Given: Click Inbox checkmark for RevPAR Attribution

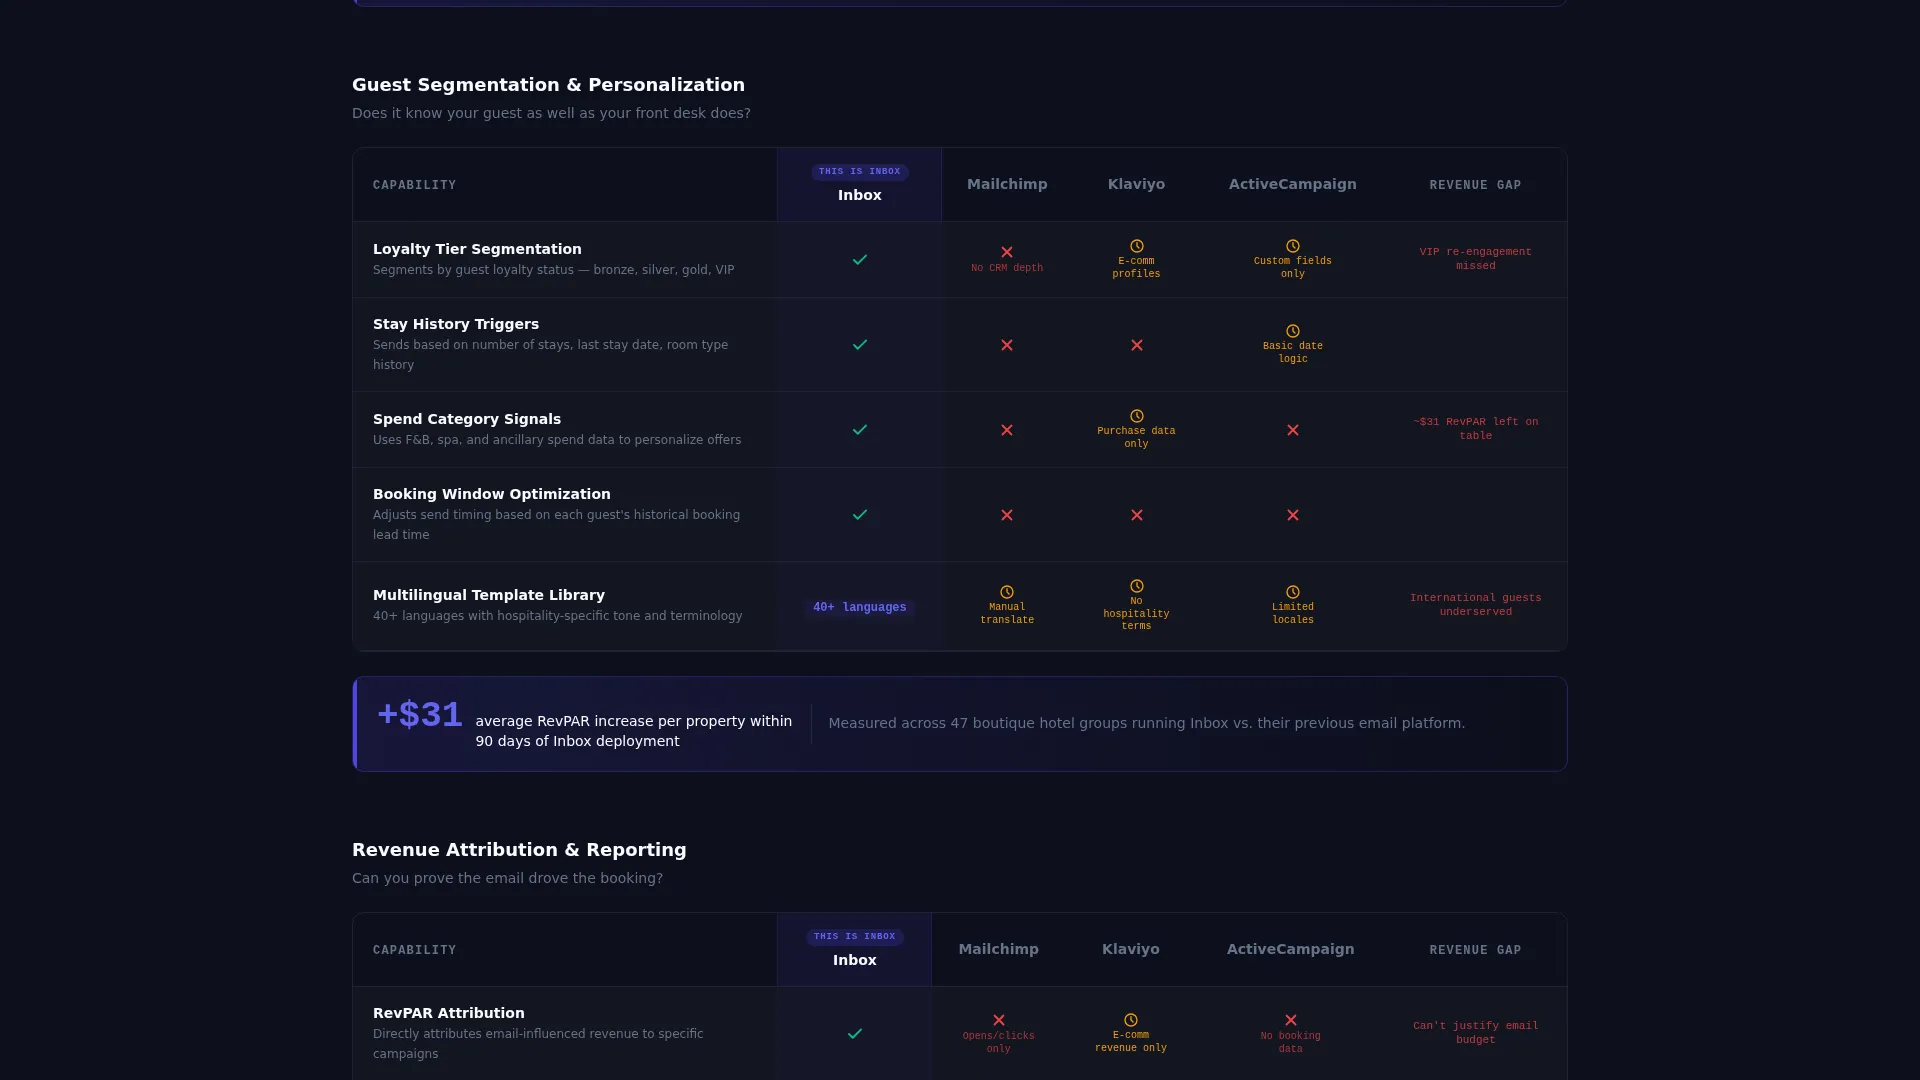Looking at the screenshot, I should (x=854, y=1034).
